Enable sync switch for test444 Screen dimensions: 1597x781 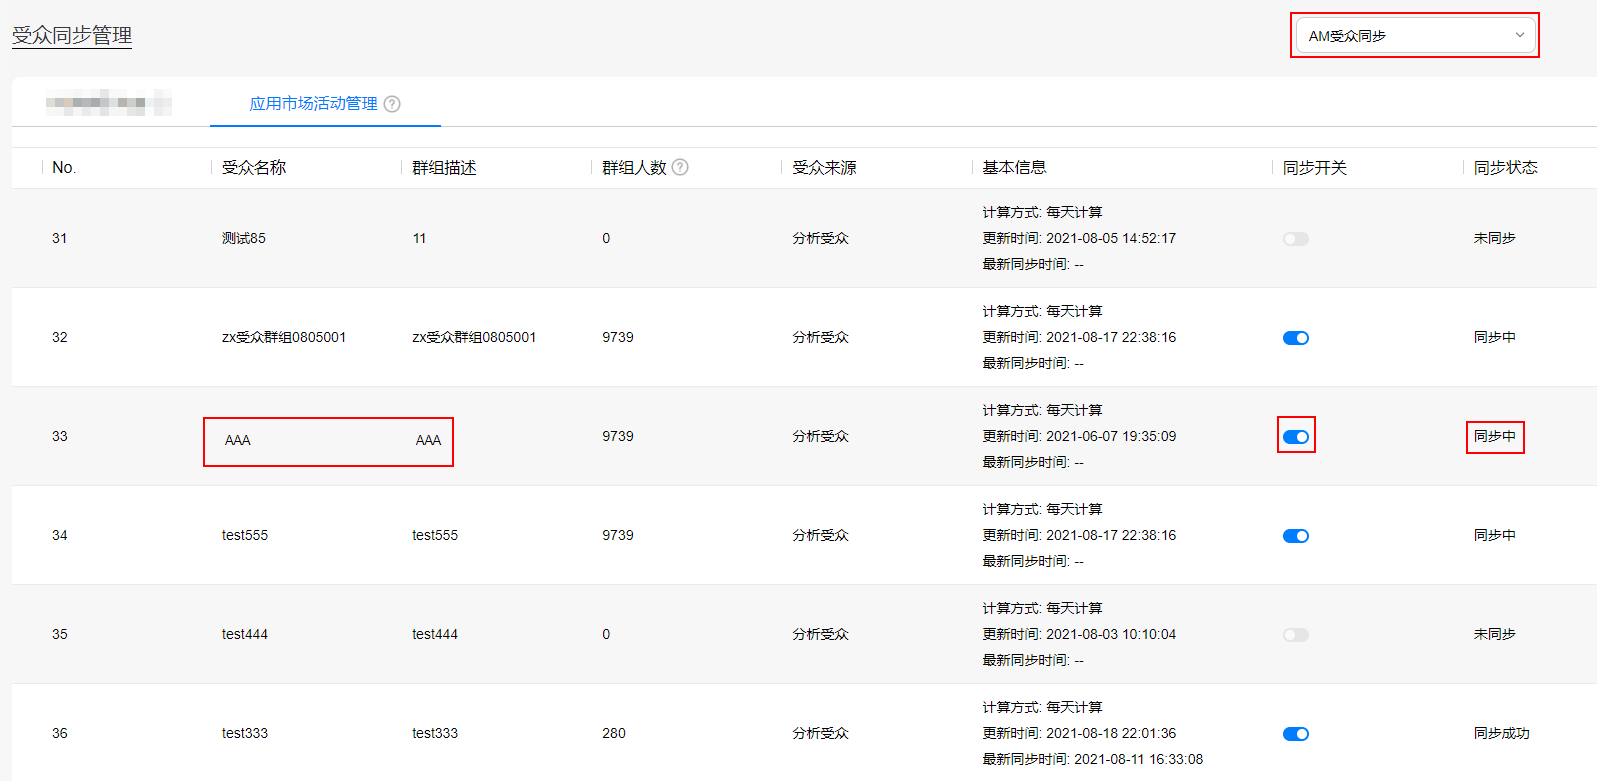click(x=1295, y=635)
